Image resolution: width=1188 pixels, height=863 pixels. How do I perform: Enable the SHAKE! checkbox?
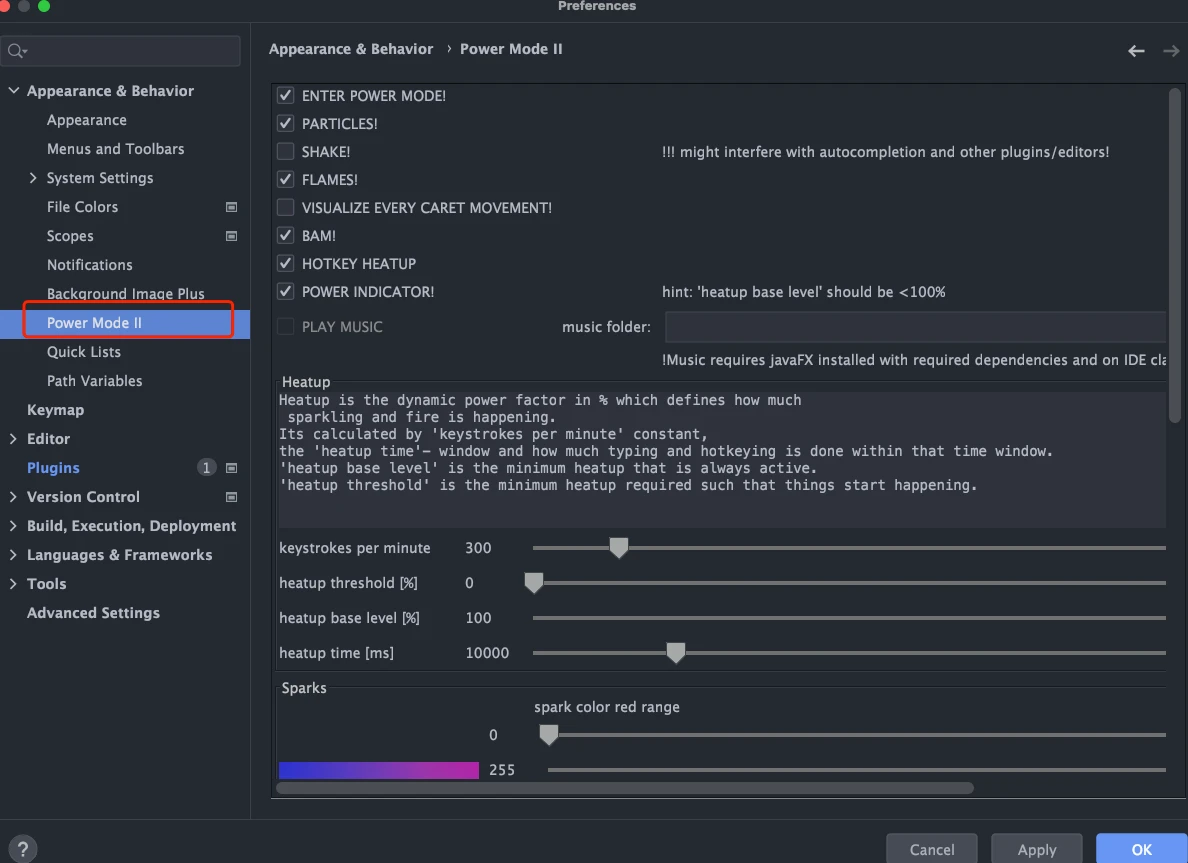pos(286,152)
